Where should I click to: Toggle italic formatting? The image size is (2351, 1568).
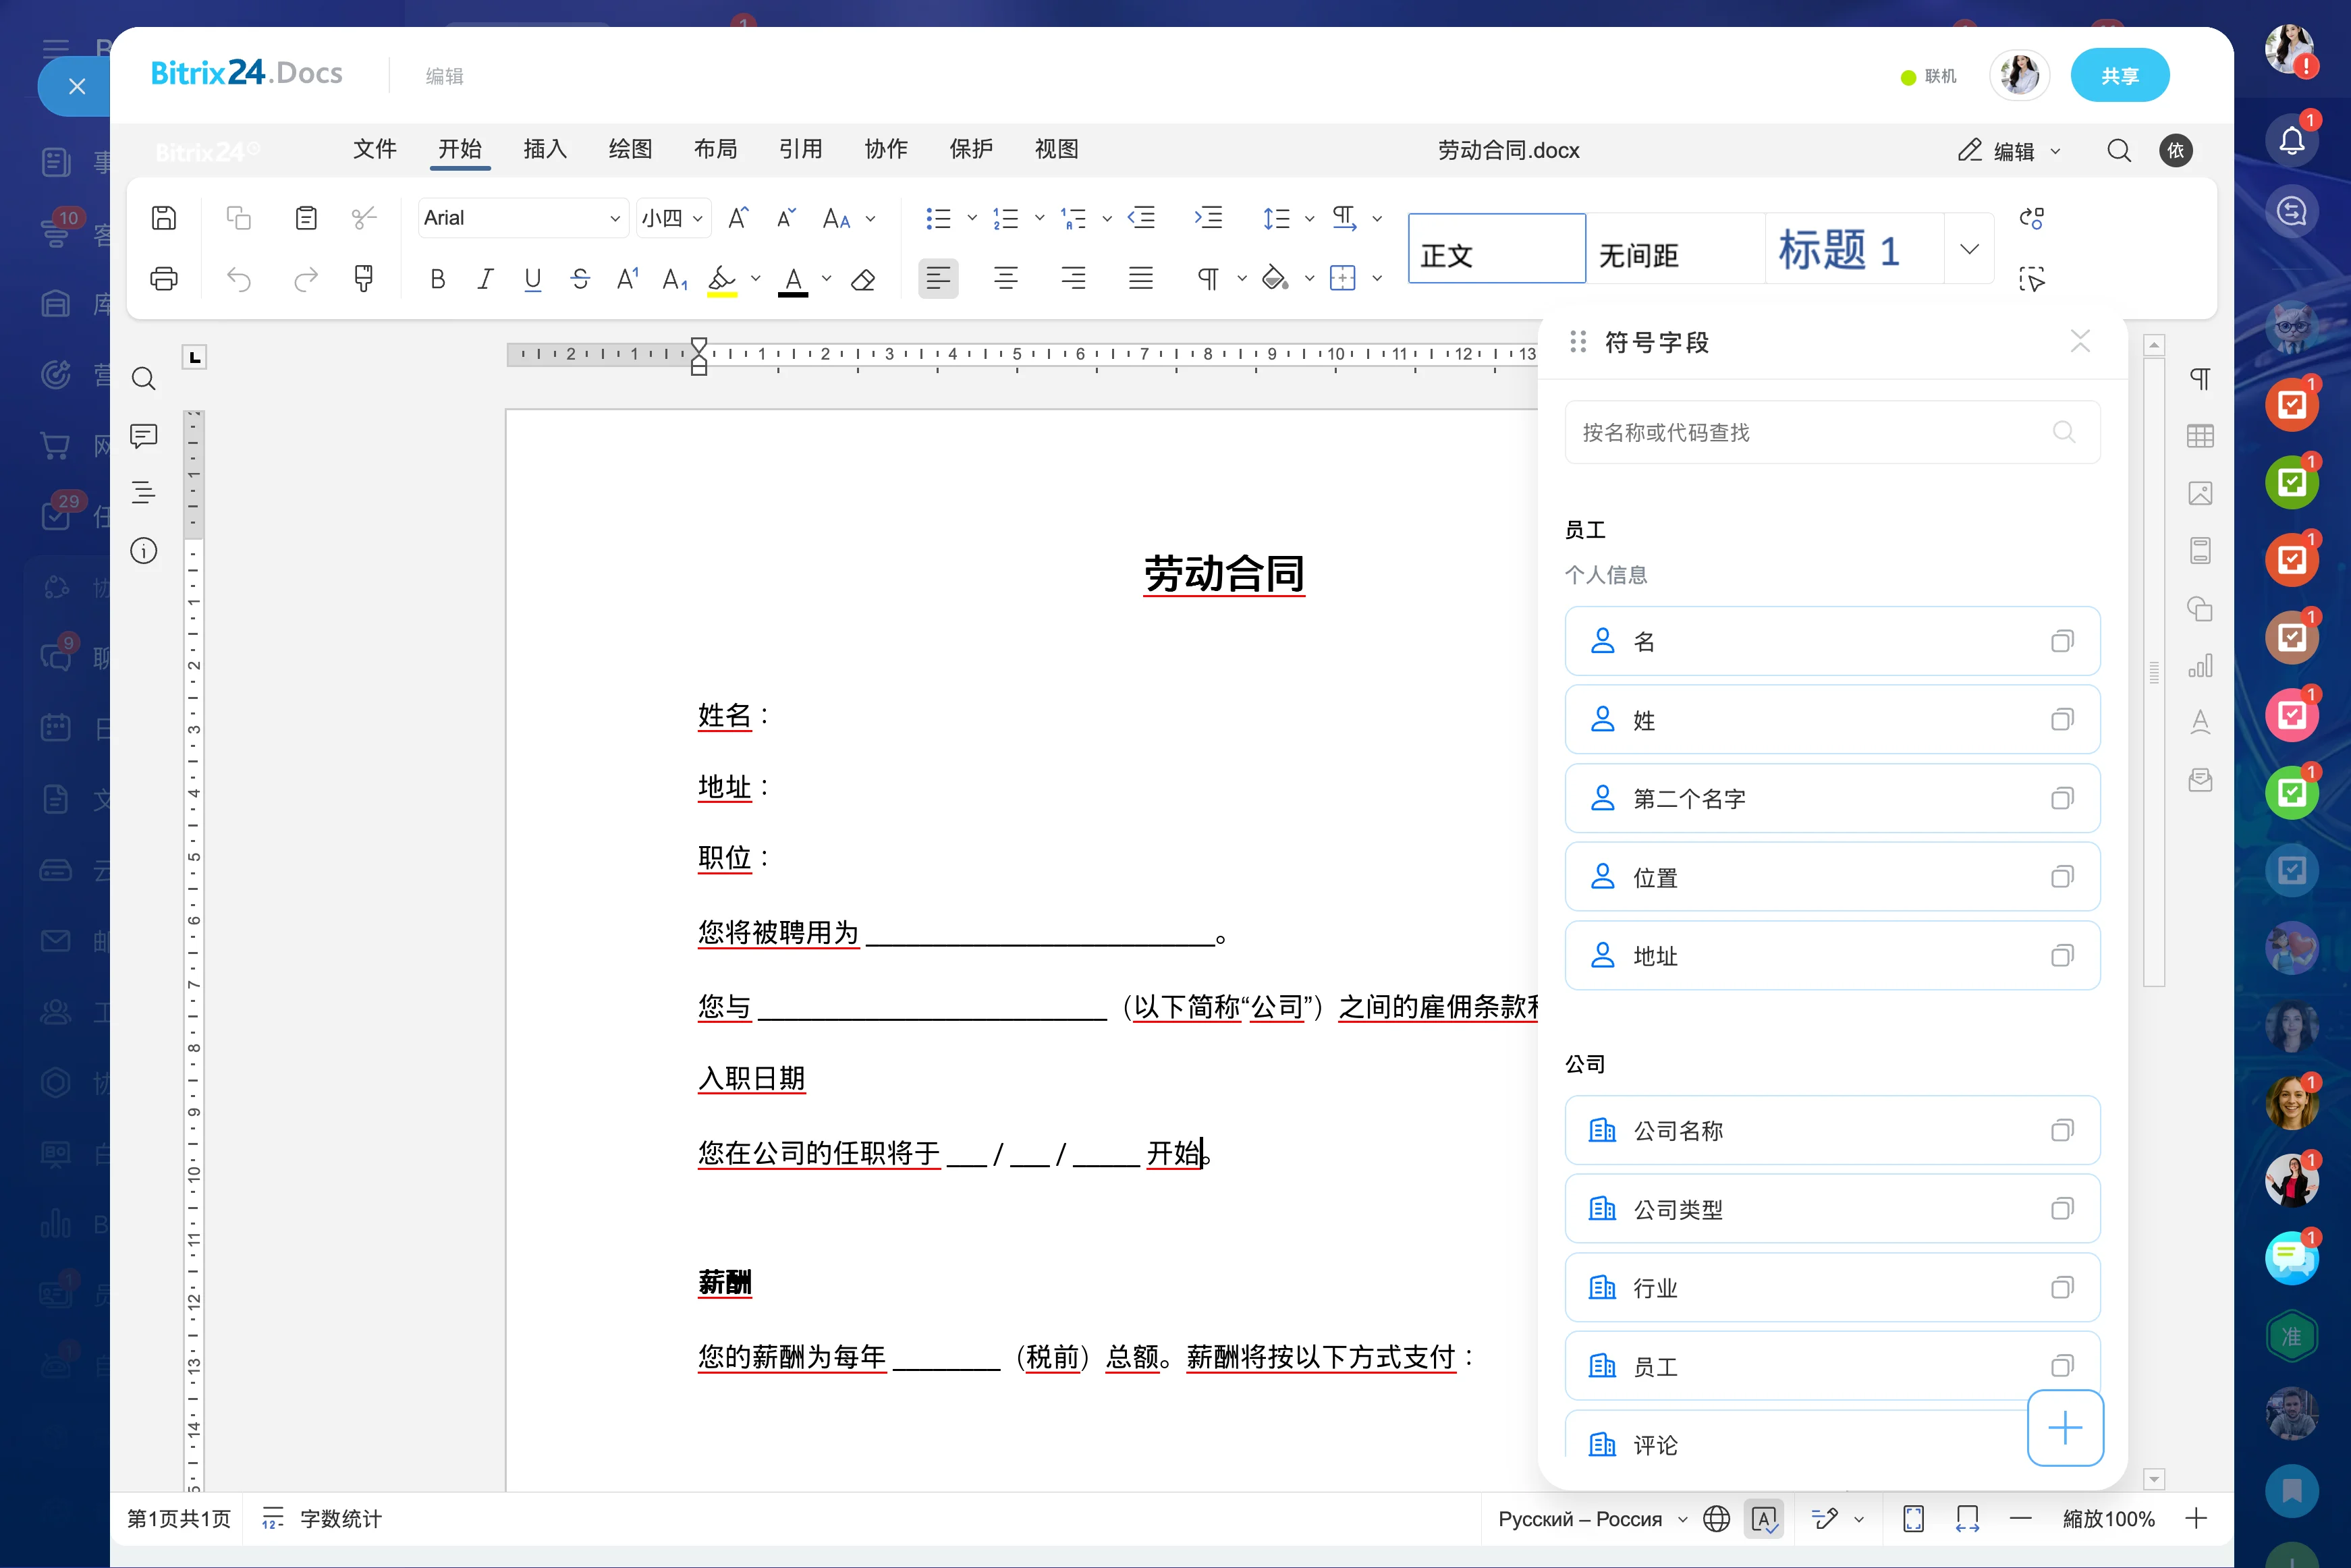point(485,279)
